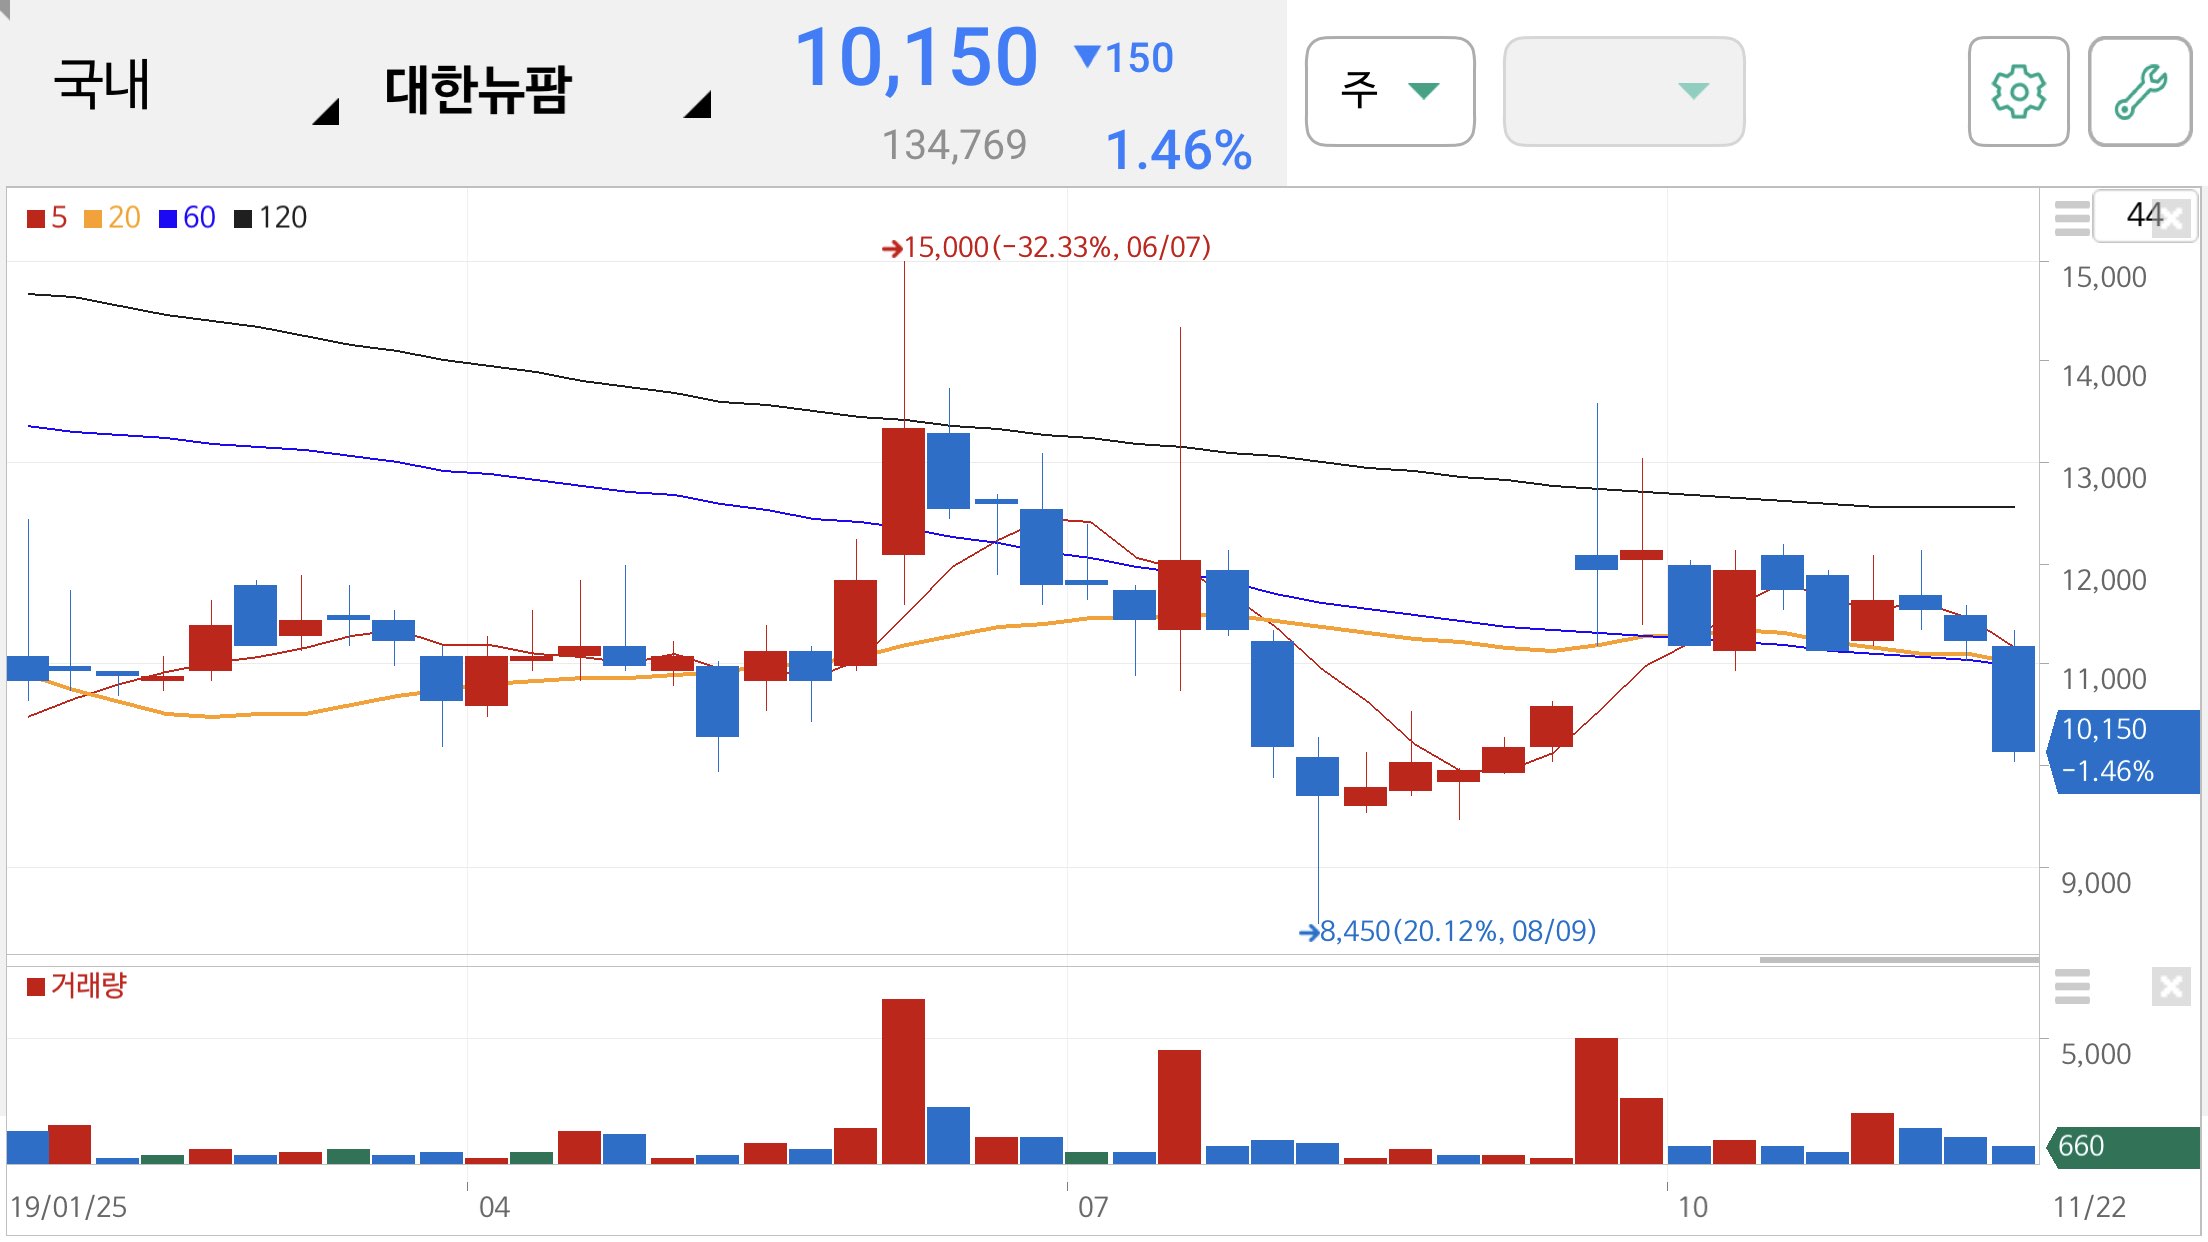The image size is (2208, 1242).
Task: Click the 9,000 price axis label
Action: 2096,883
